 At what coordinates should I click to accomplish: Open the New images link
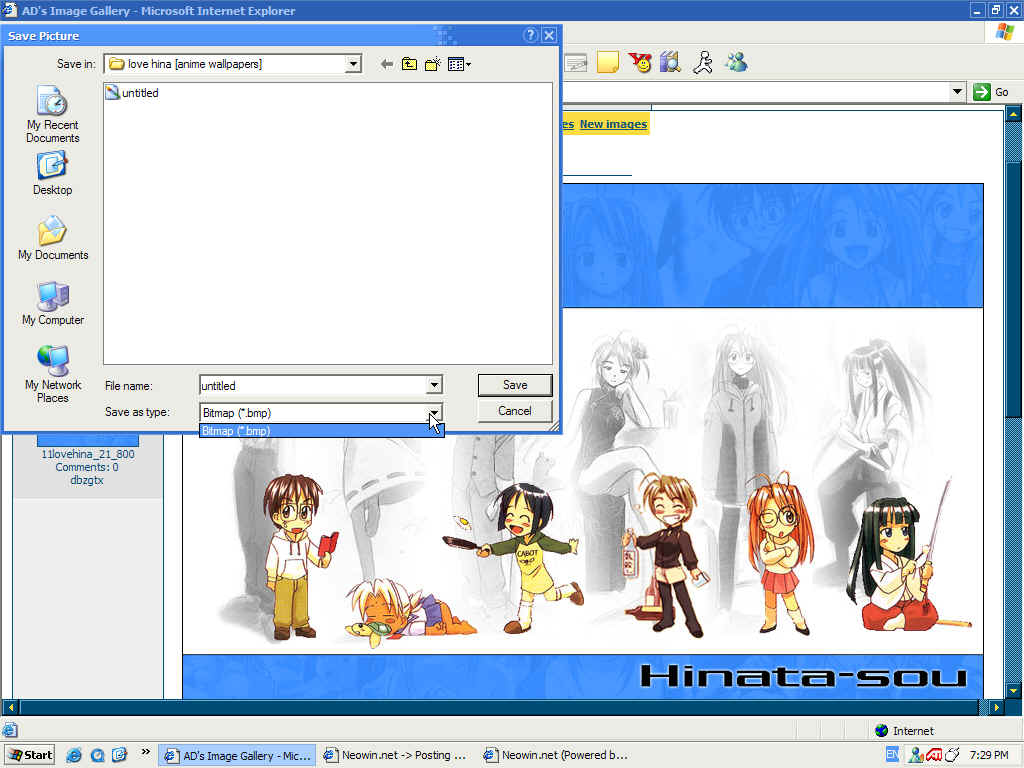click(x=613, y=124)
